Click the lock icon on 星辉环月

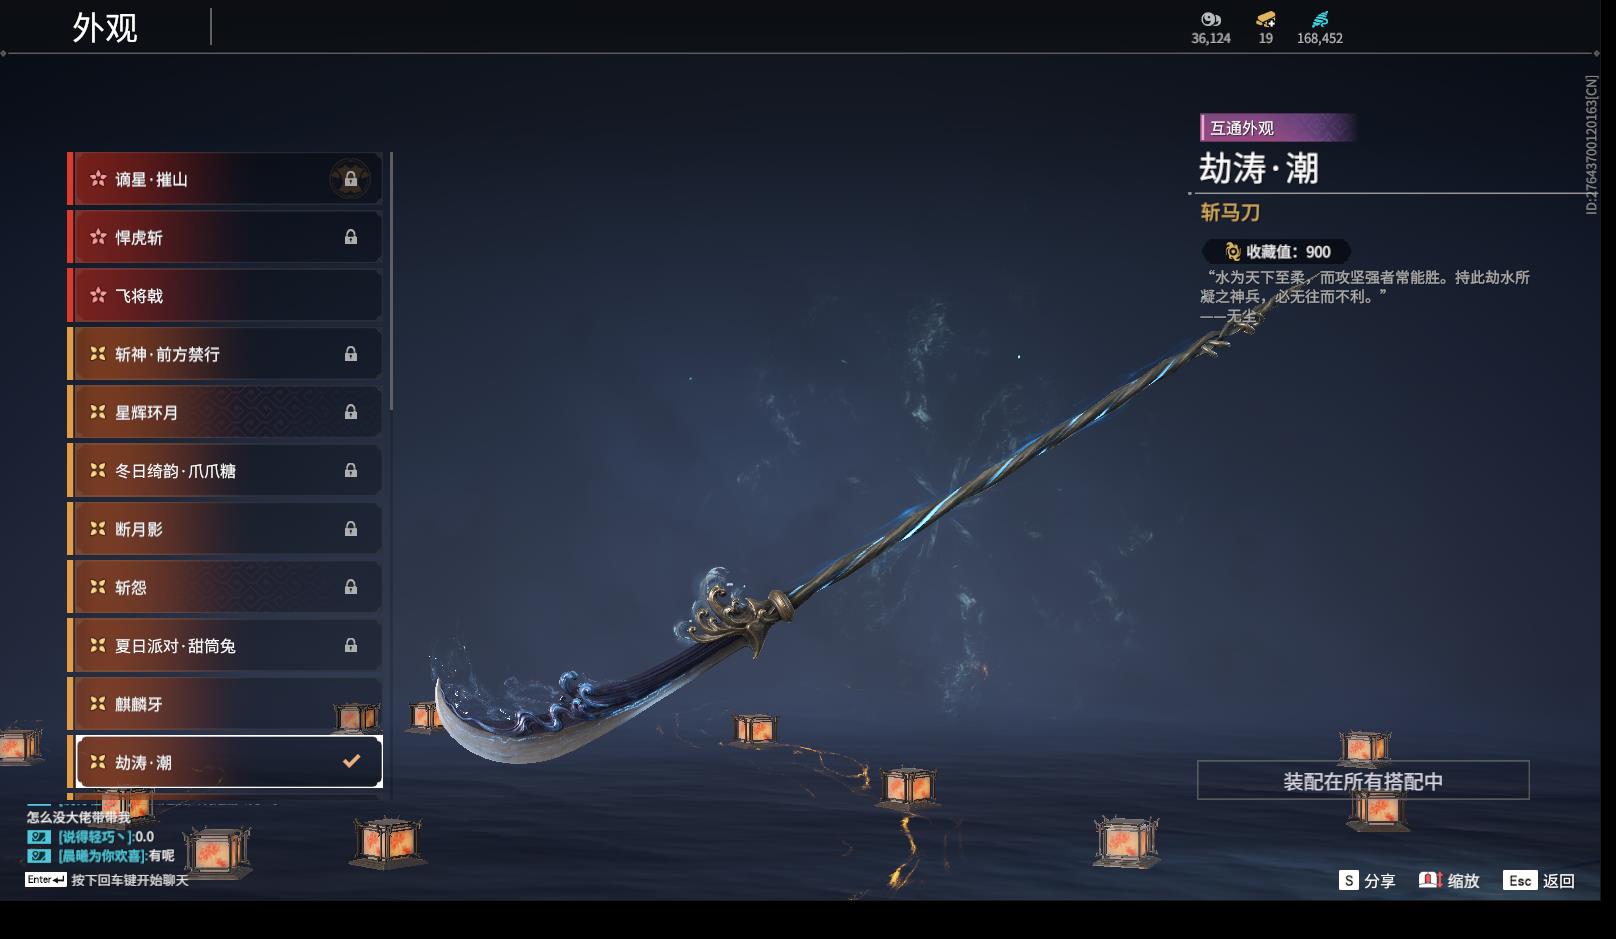[350, 412]
